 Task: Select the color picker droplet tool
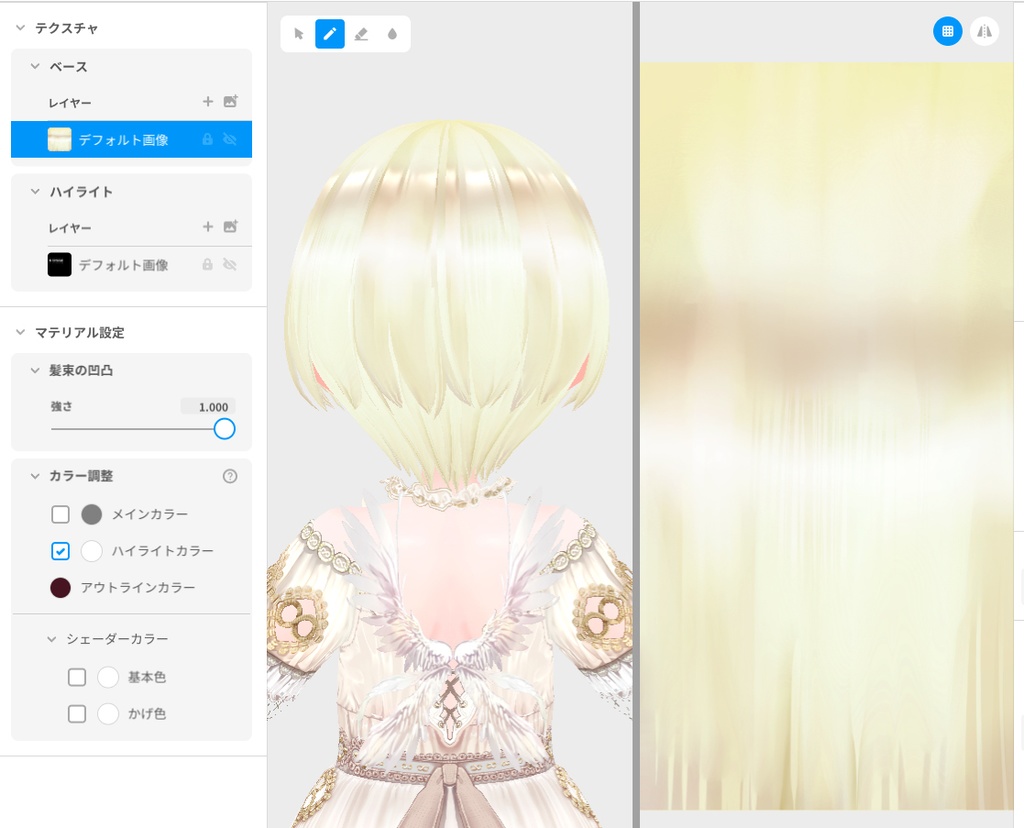(392, 33)
